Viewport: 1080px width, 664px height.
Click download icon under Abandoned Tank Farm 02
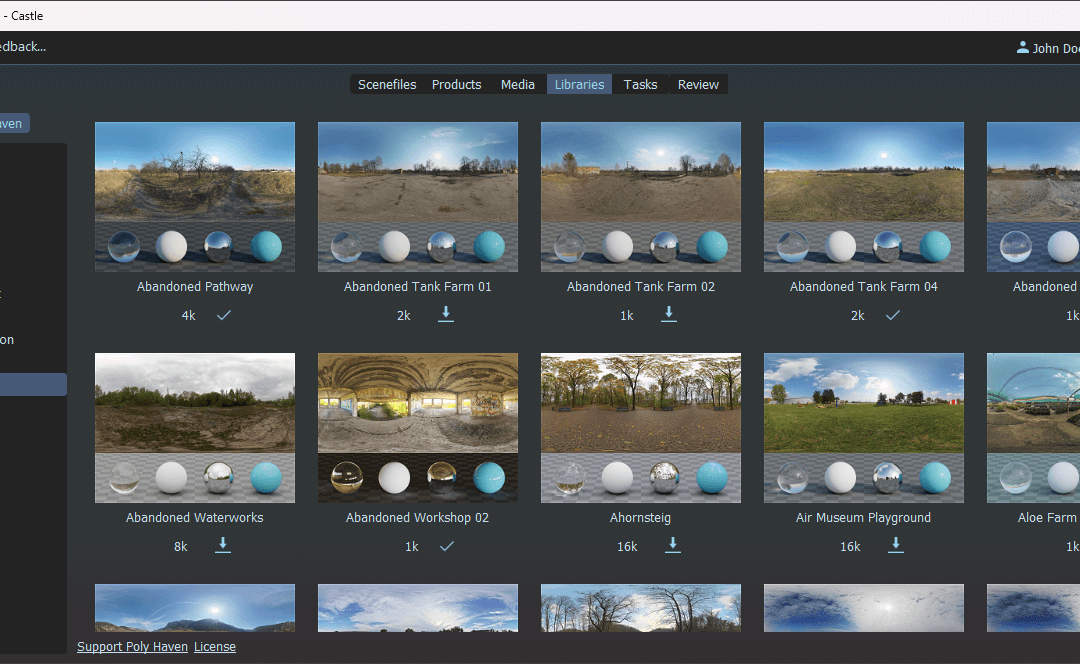click(x=669, y=314)
